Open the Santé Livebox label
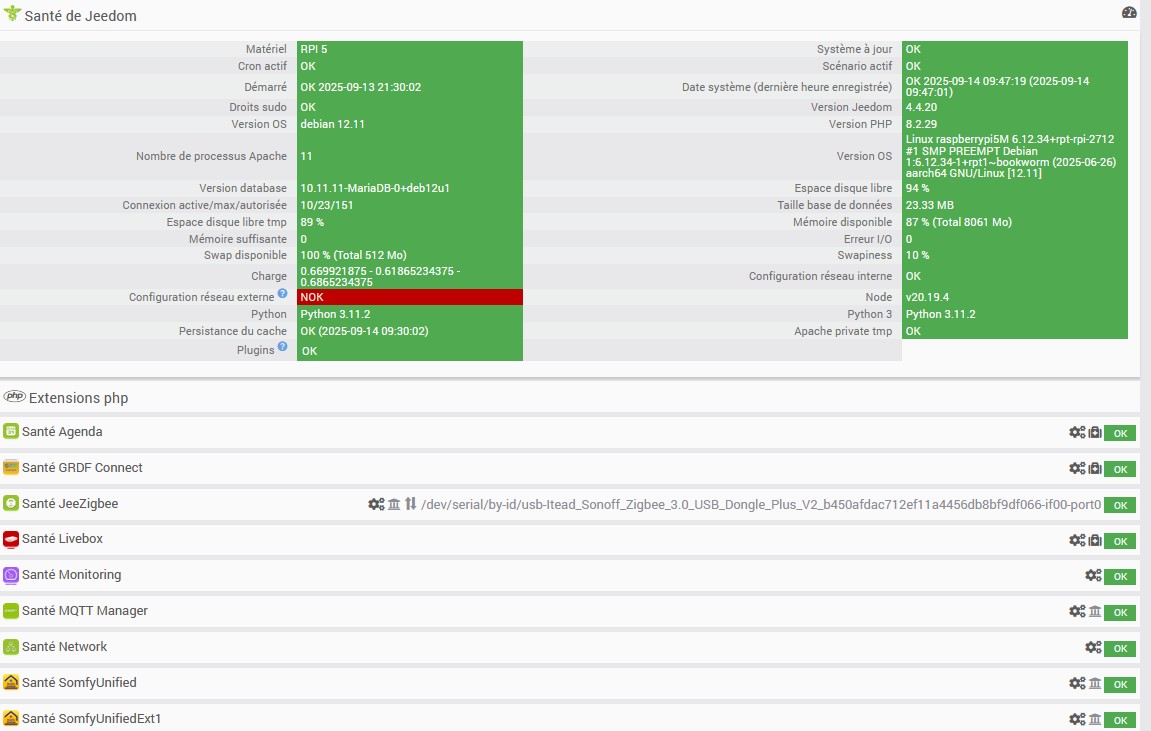 62,539
